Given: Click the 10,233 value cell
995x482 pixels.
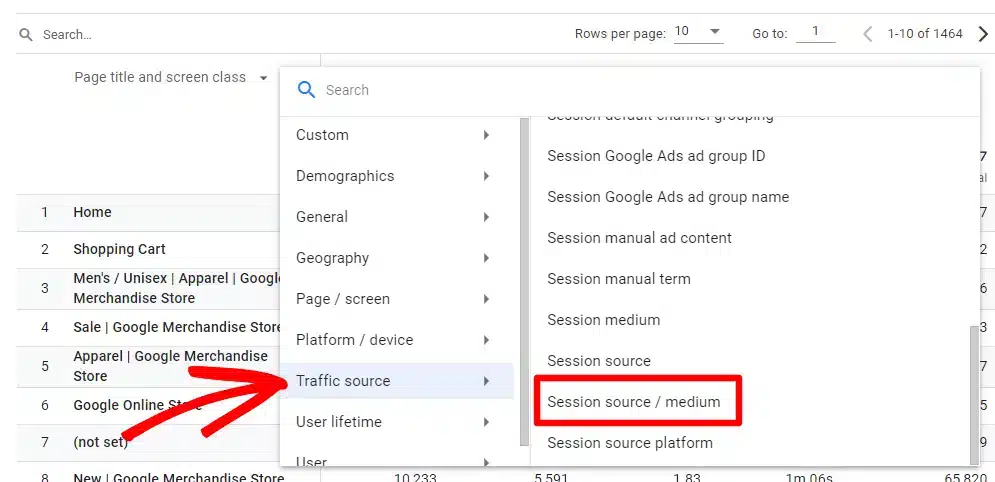Looking at the screenshot, I should (415, 477).
